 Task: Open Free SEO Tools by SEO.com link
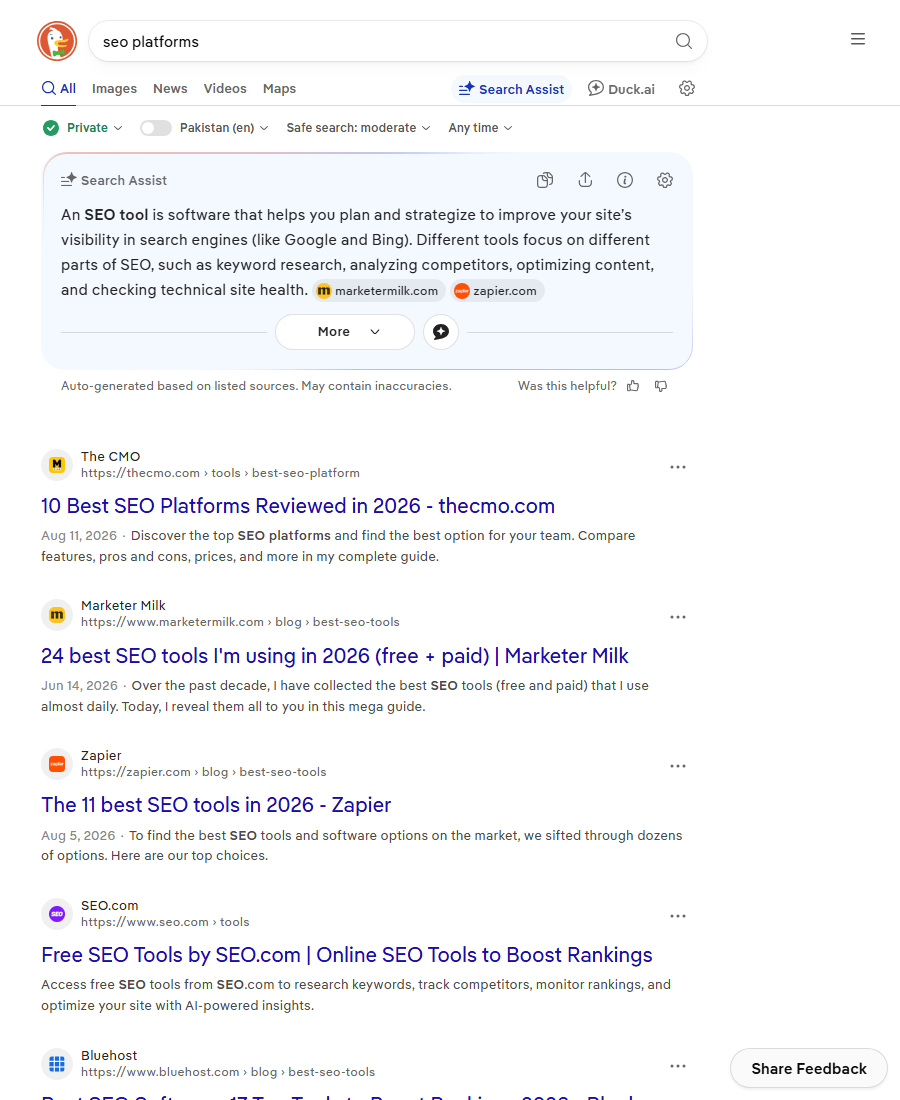tap(347, 955)
